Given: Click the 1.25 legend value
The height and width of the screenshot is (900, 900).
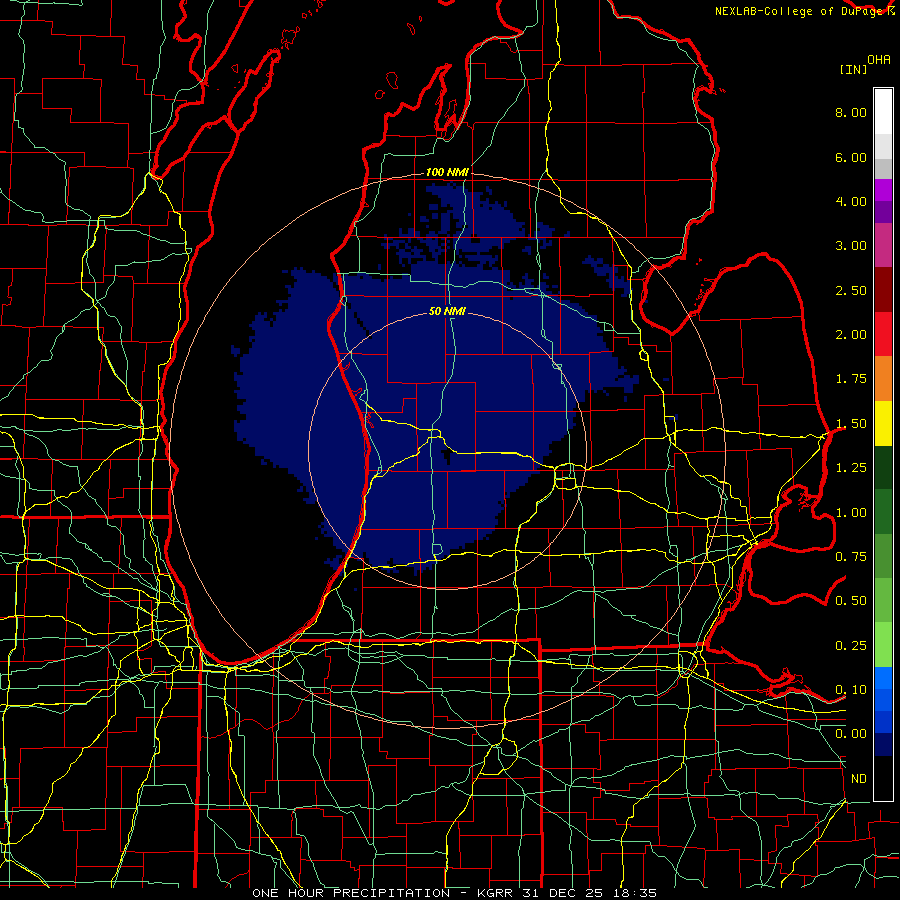Looking at the screenshot, I should pos(851,468).
